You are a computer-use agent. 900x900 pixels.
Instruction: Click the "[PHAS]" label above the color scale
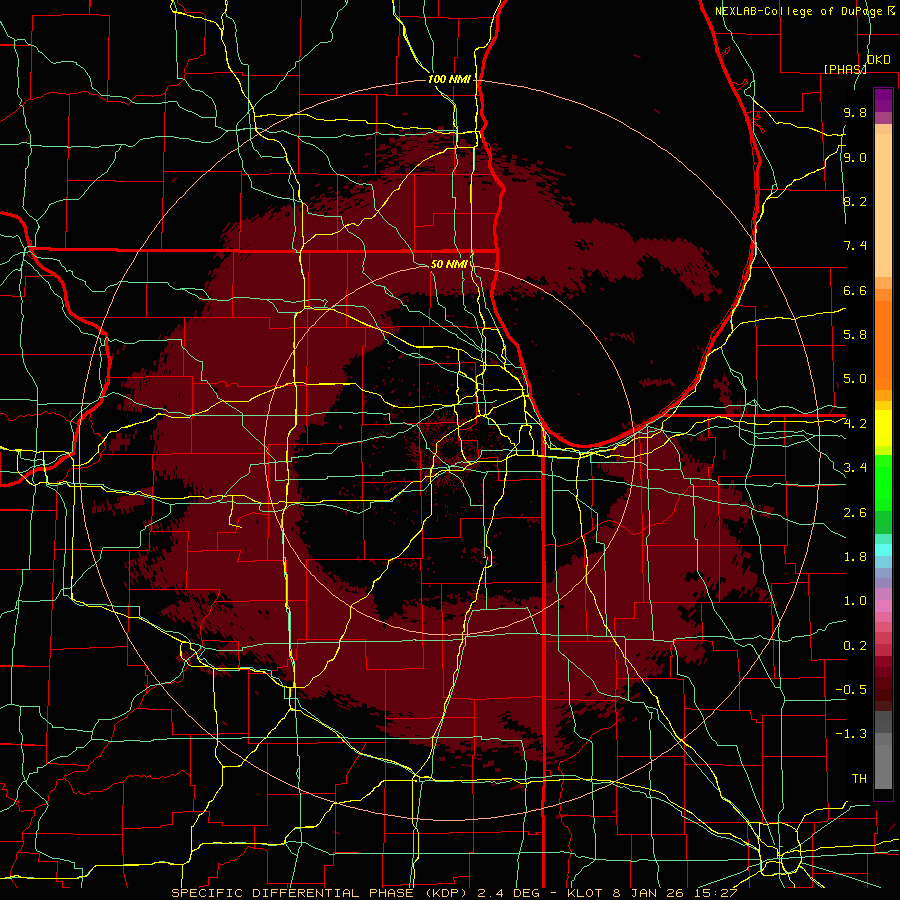(x=845, y=69)
